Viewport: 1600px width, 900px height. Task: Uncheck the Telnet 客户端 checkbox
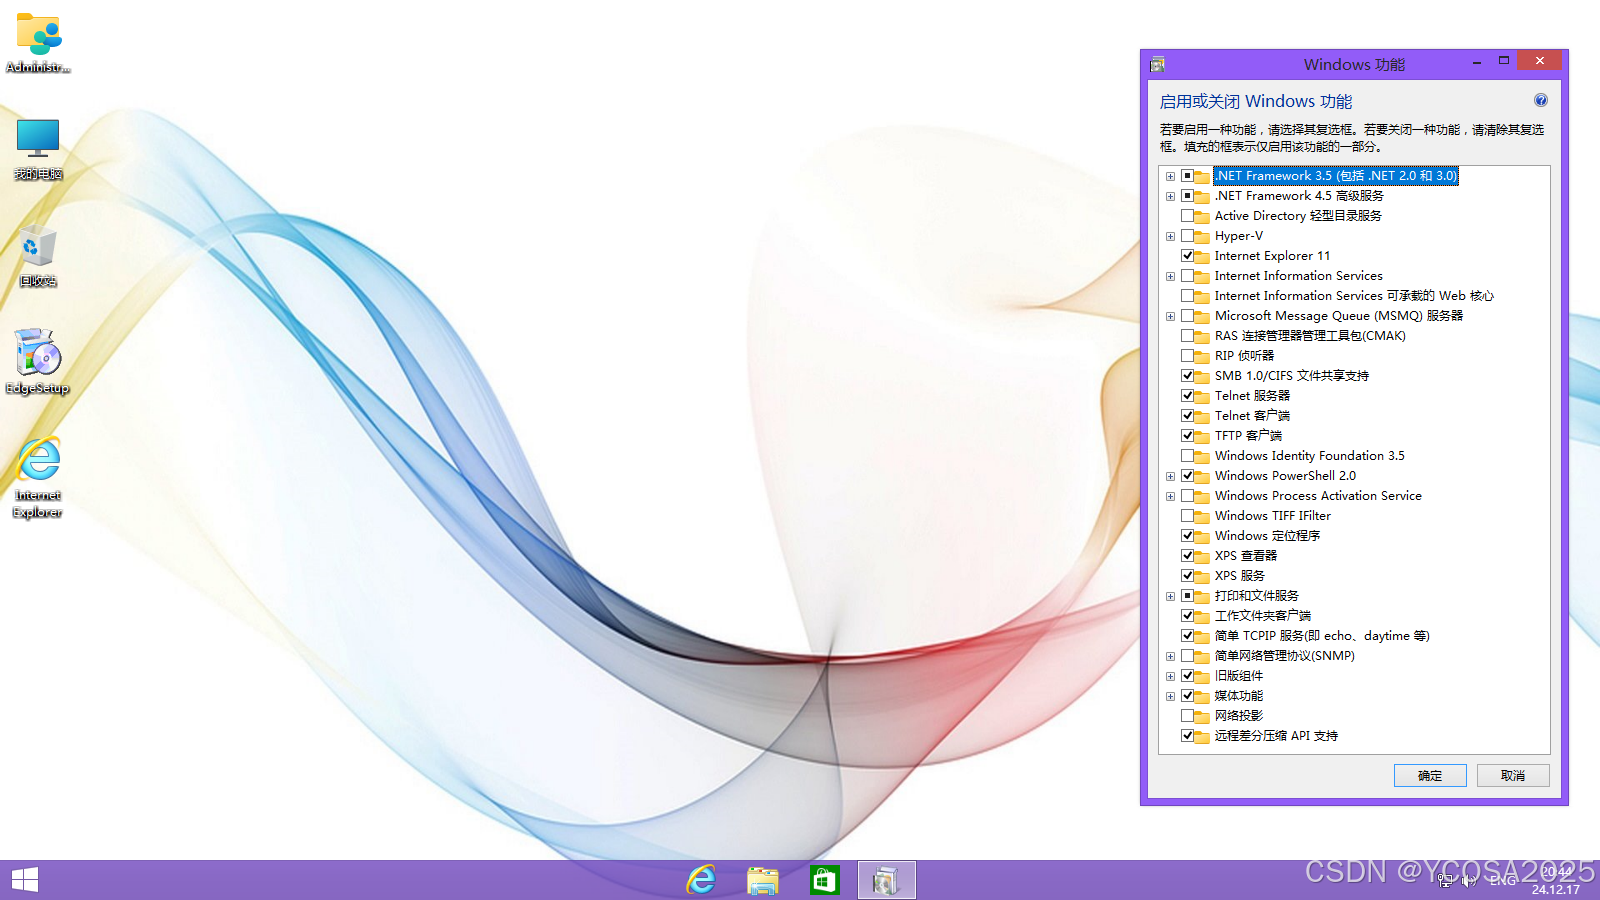click(1187, 416)
